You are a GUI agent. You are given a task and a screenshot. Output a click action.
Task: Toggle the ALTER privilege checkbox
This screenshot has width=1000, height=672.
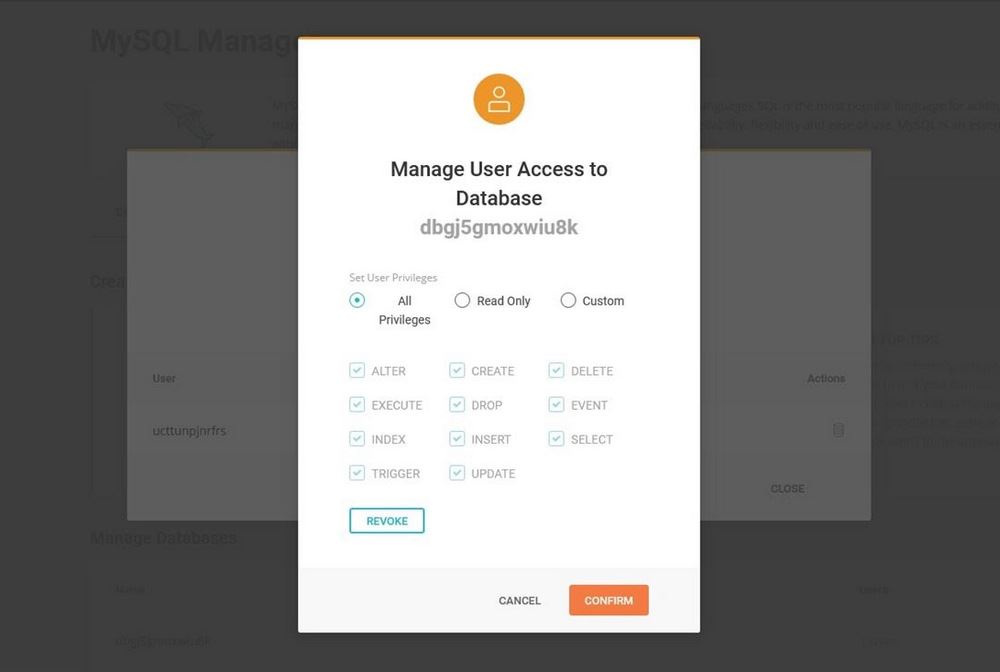[357, 370]
